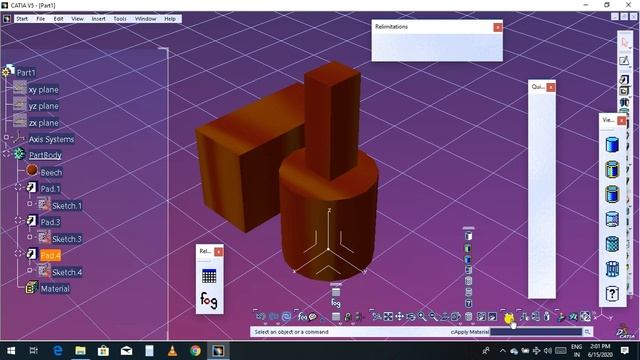Open Windows Start button
The width and height of the screenshot is (640, 360).
coord(11,351)
